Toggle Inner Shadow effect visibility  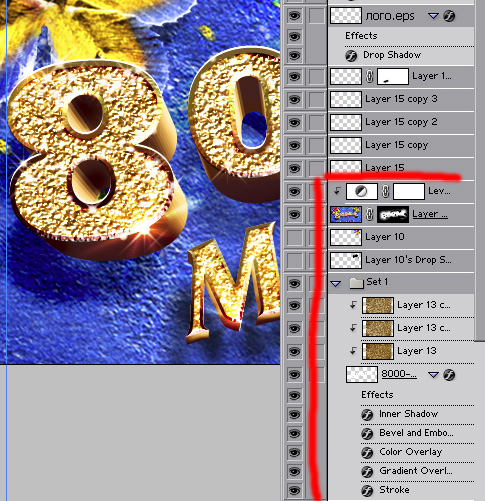294,414
